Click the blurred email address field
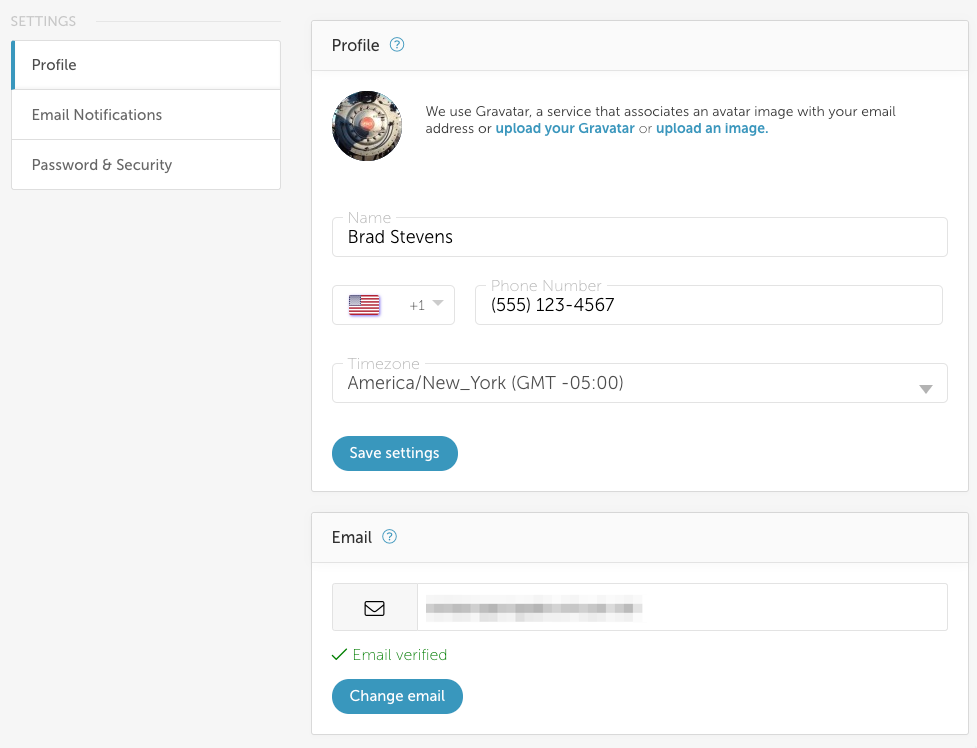 [682, 607]
